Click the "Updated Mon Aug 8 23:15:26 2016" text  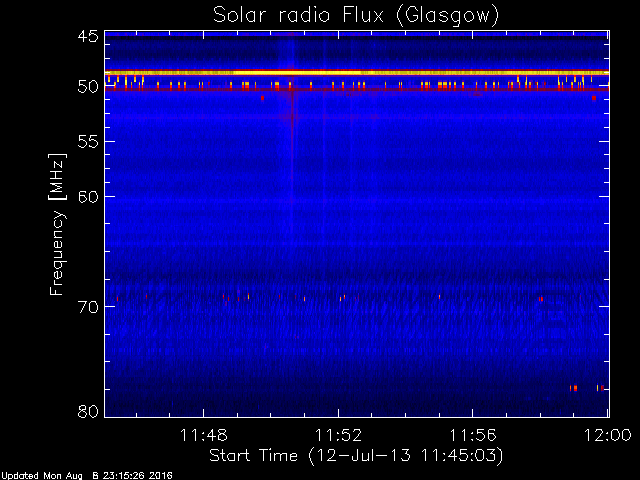pos(87,476)
